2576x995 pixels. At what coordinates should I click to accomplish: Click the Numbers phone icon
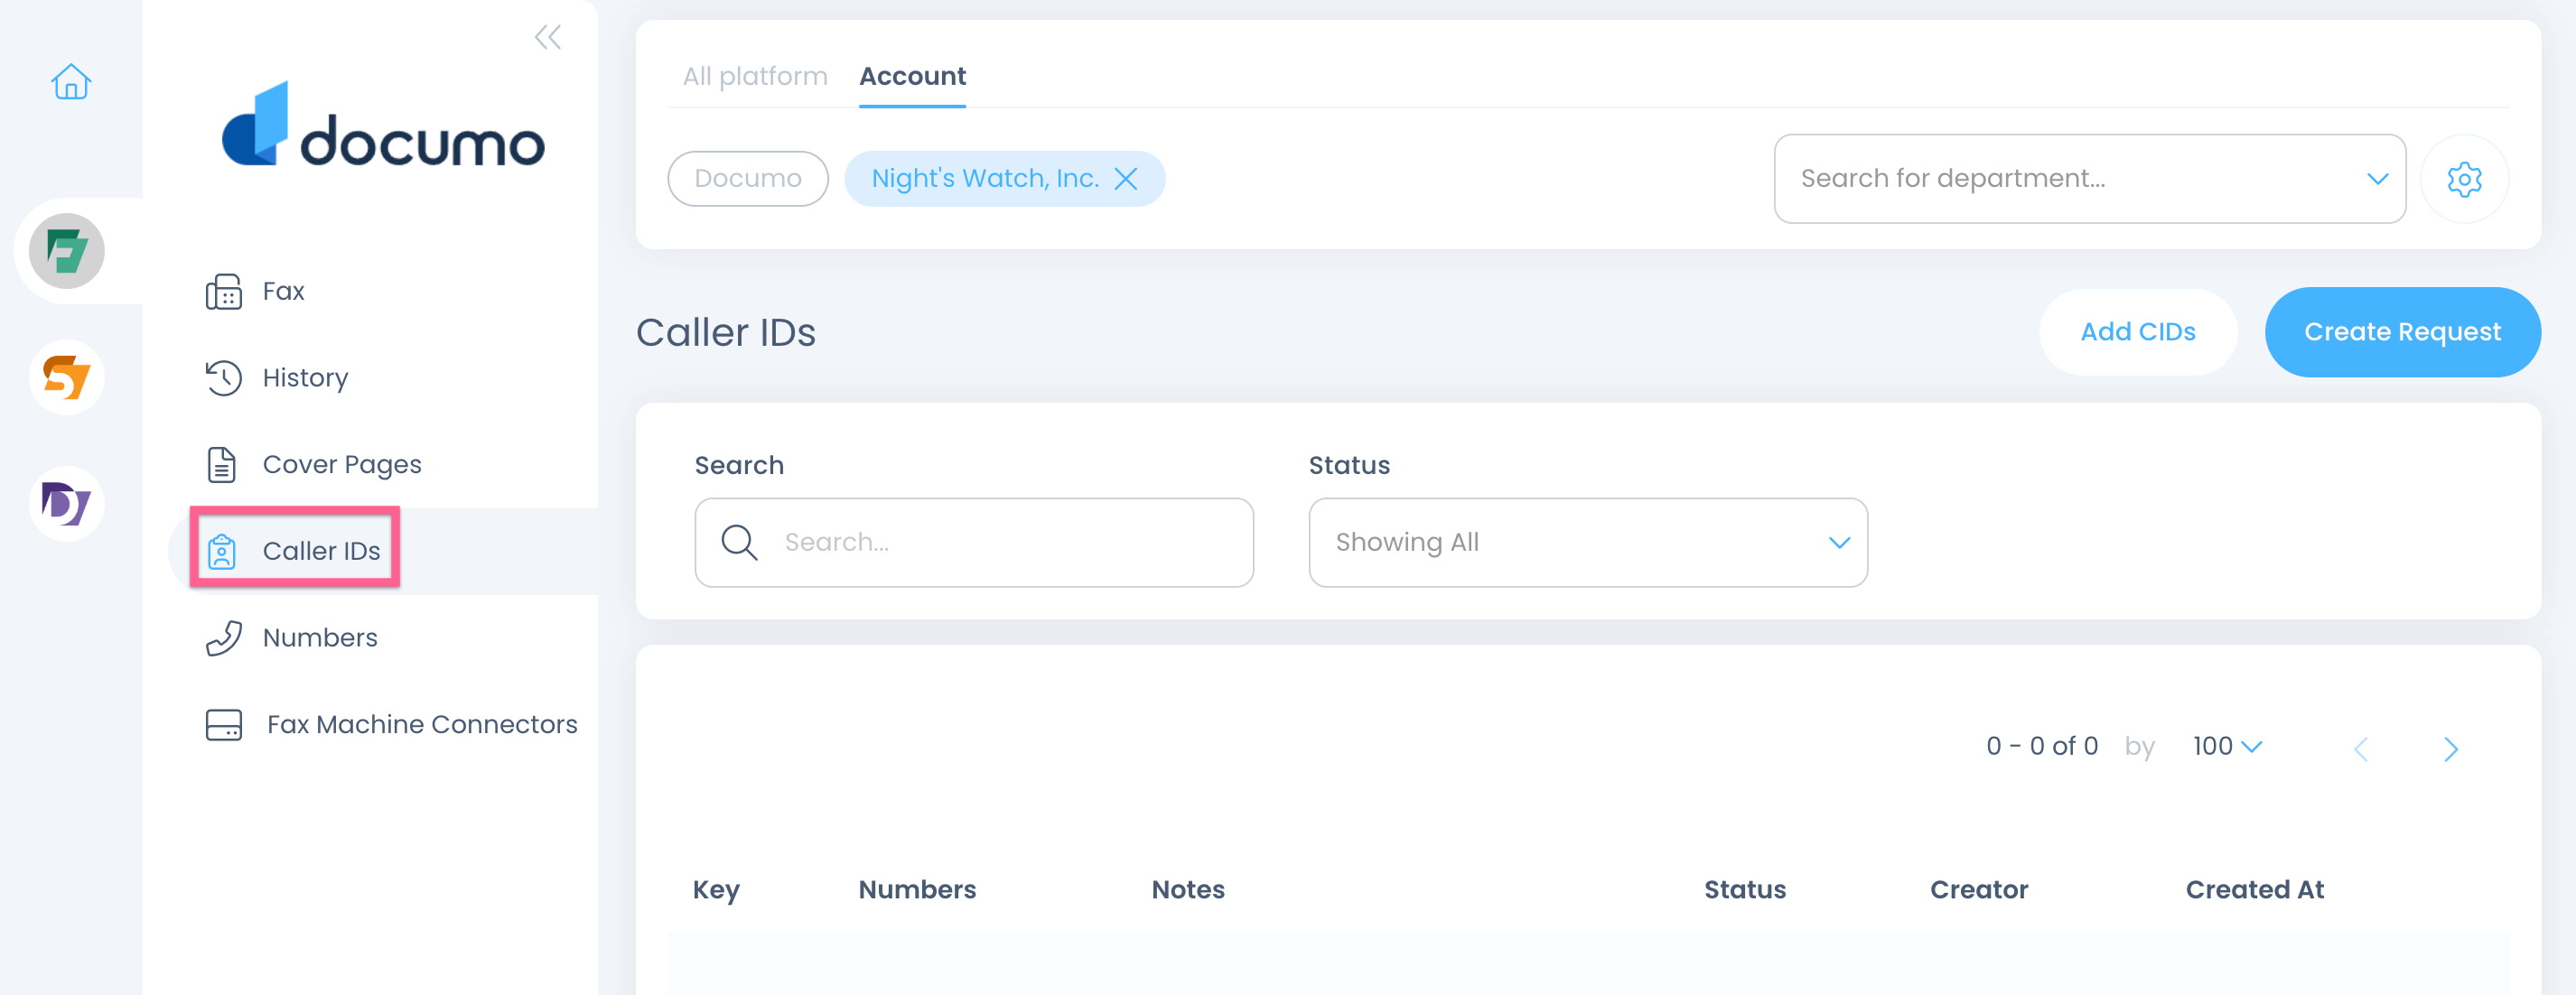coord(223,638)
